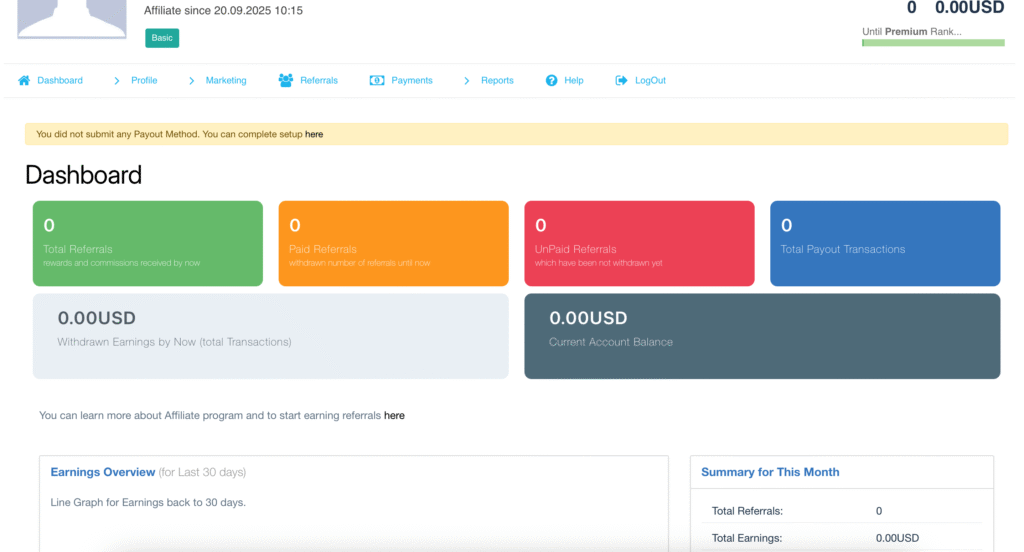Click 'here' link in Payout Method warning
The height and width of the screenshot is (552, 1024).
pyautogui.click(x=314, y=134)
